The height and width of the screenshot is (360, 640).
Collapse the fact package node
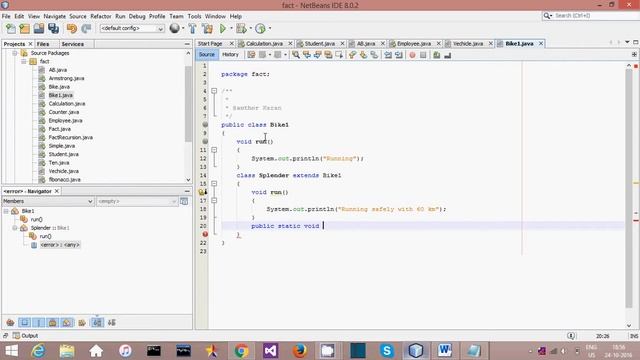(24, 61)
